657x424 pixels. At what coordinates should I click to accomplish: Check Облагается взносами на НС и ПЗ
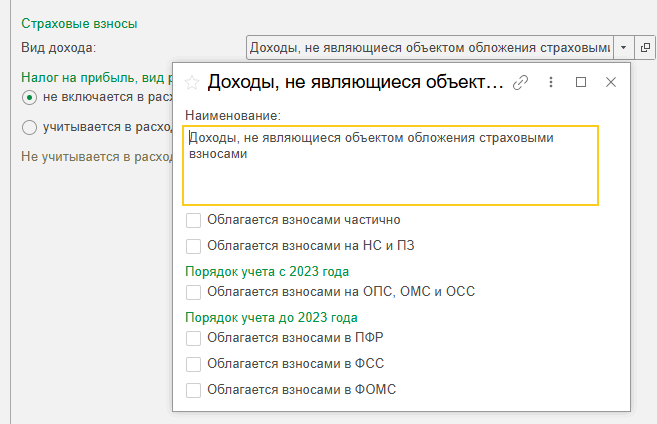pyautogui.click(x=193, y=246)
